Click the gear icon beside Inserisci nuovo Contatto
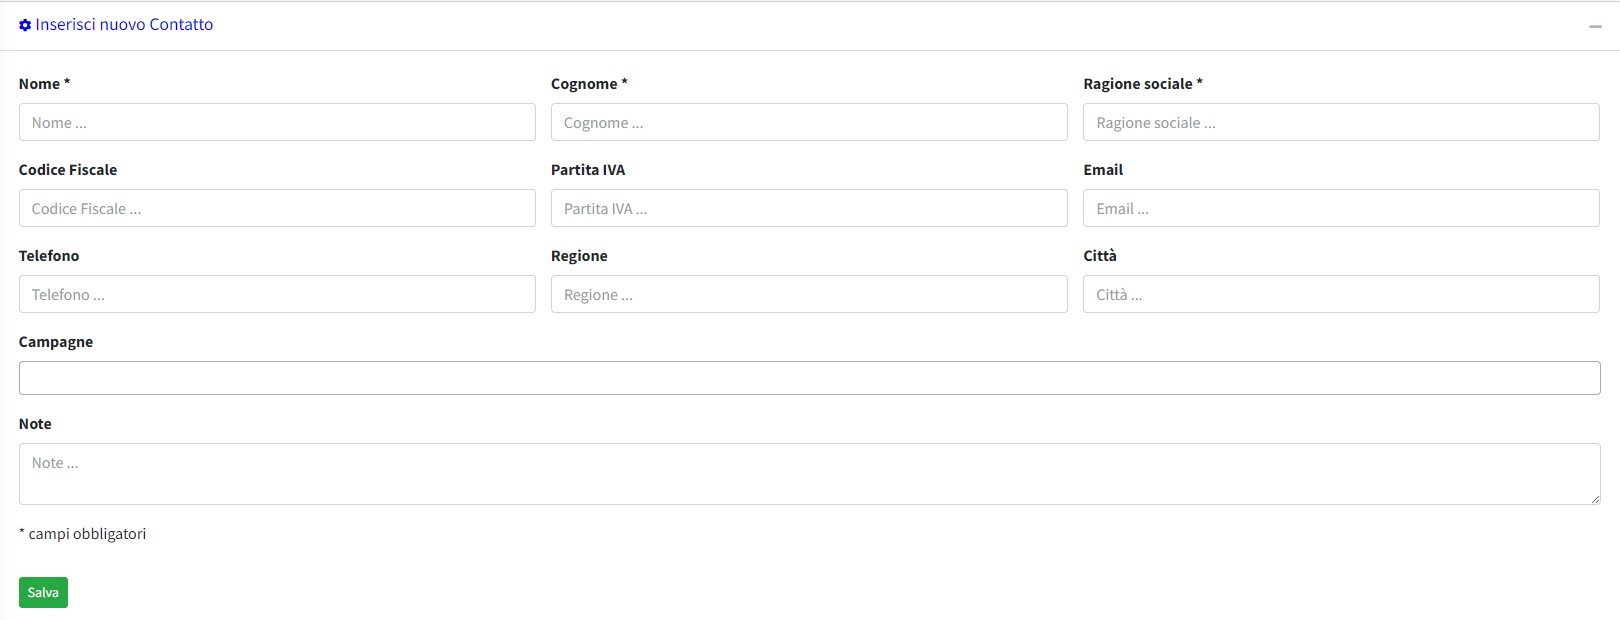Image resolution: width=1620 pixels, height=620 pixels. [x=25, y=25]
